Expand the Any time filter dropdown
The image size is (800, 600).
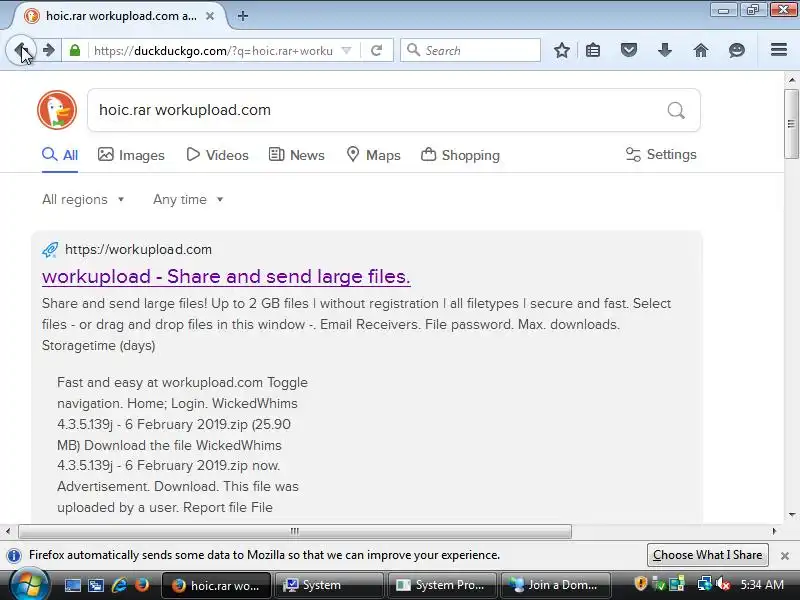188,199
